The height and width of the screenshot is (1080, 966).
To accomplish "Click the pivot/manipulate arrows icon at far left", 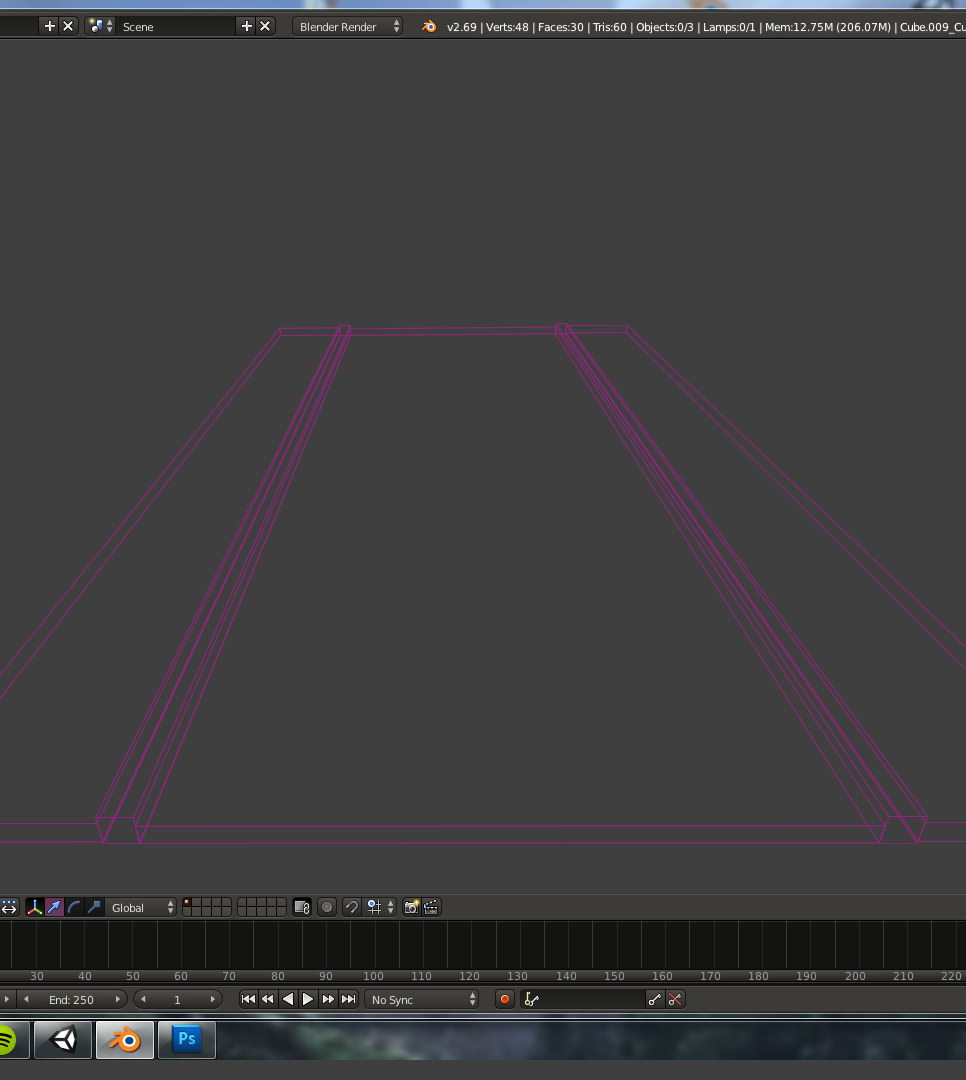I will click(x=8, y=907).
